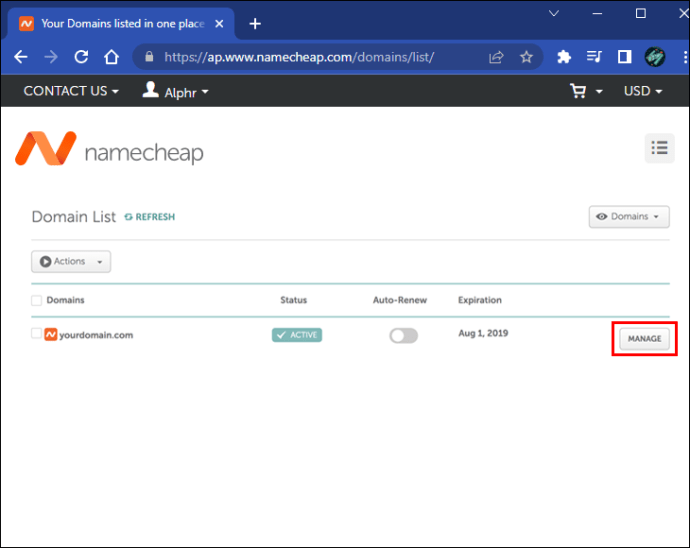690x548 pixels.
Task: Open the Chrome profile avatar
Action: tap(654, 57)
